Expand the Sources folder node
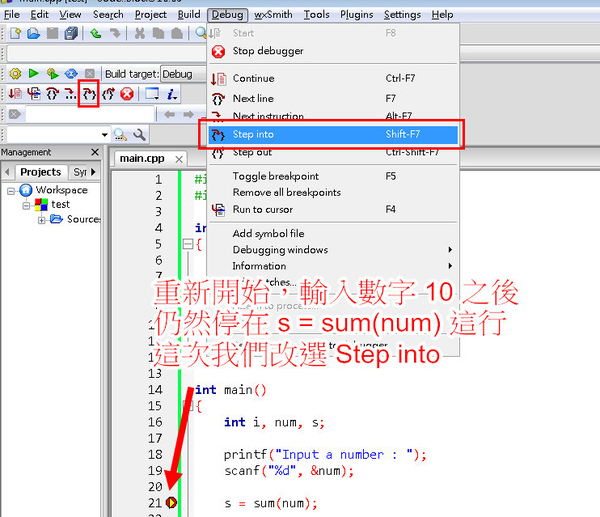Screen dimensions: 600x517 (42, 220)
